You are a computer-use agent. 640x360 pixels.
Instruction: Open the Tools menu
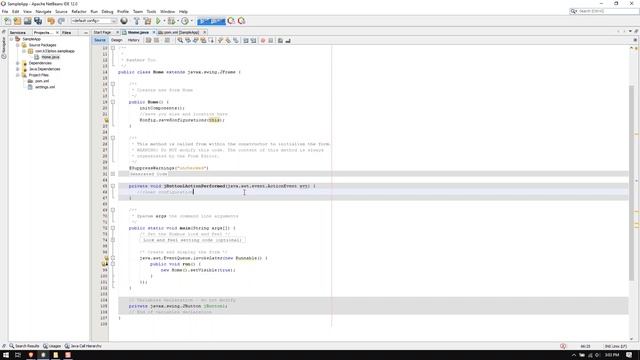[x=151, y=11]
